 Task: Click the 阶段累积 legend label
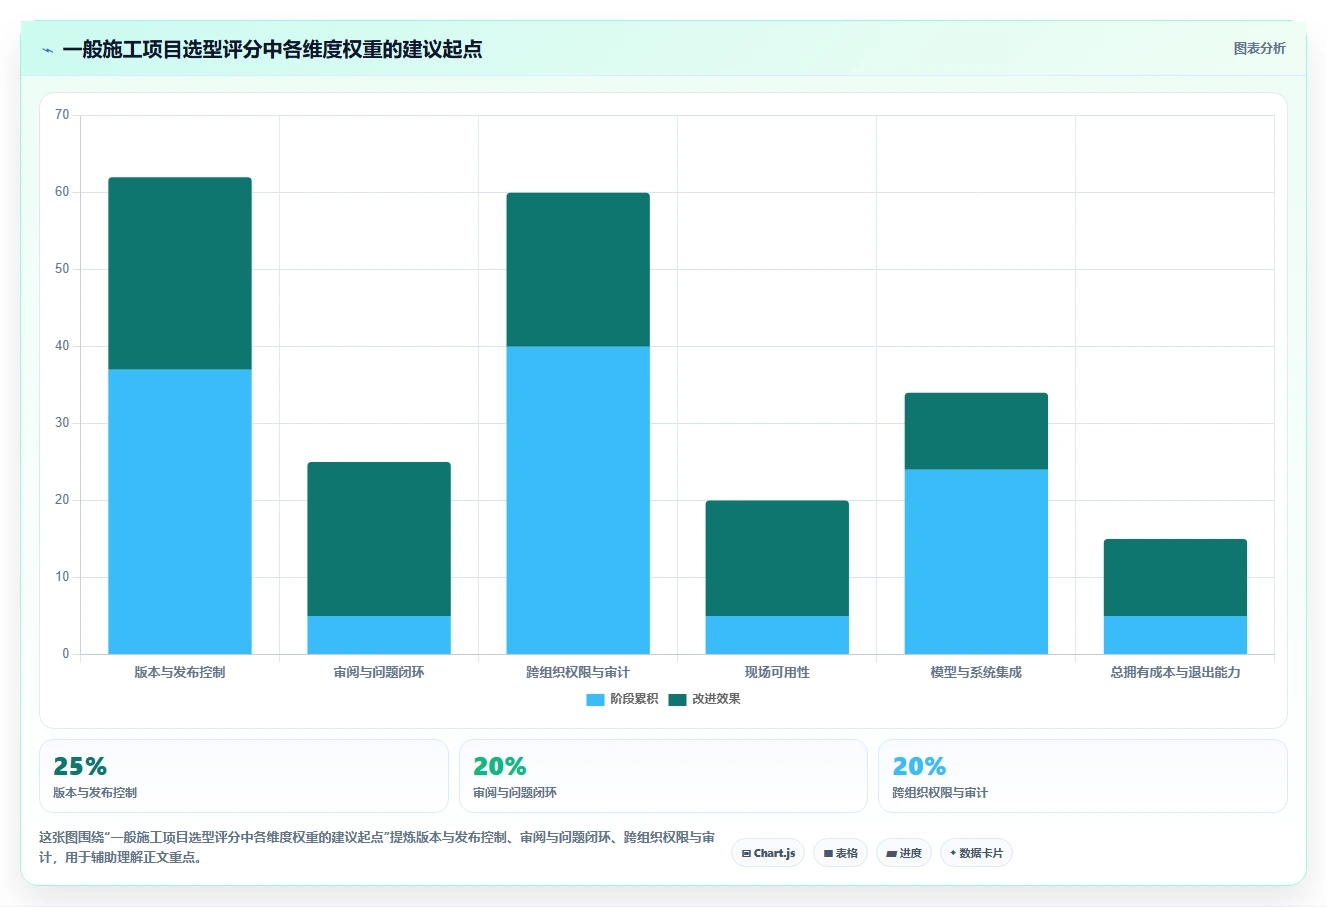pyautogui.click(x=634, y=699)
